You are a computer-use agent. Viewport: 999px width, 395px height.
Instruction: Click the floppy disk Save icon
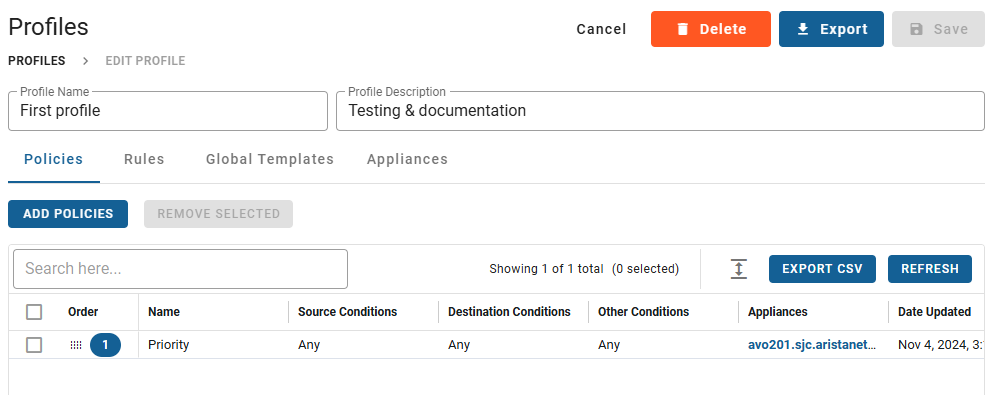click(x=916, y=29)
